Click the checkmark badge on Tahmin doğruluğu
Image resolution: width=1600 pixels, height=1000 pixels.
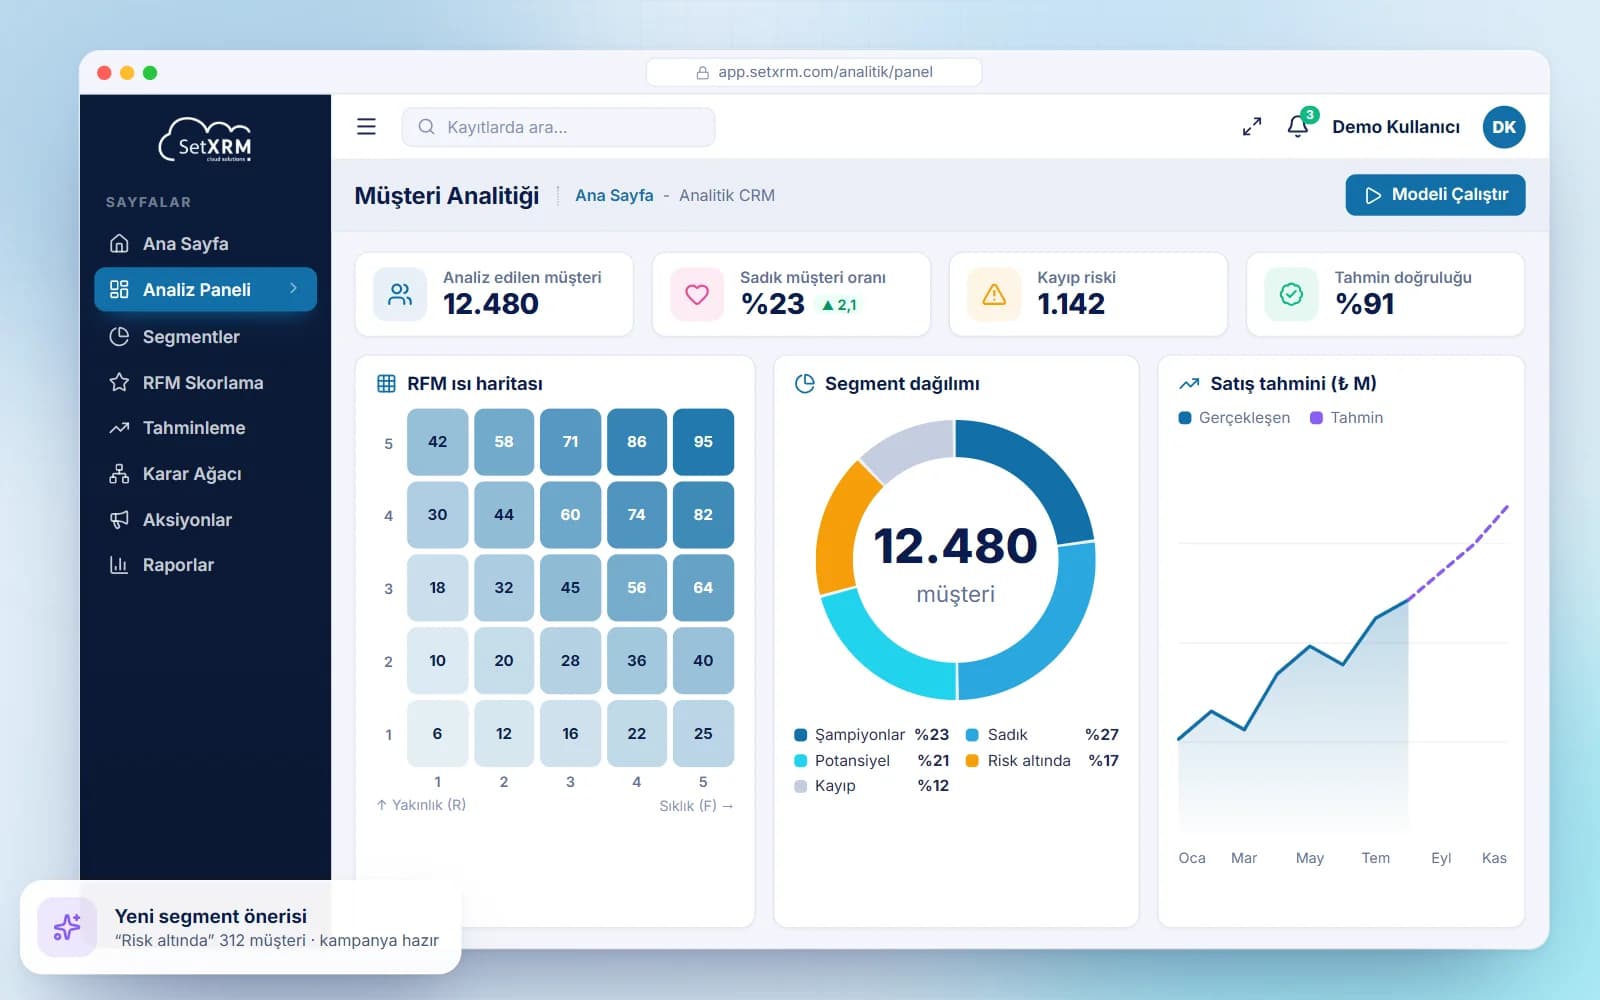coord(1291,294)
